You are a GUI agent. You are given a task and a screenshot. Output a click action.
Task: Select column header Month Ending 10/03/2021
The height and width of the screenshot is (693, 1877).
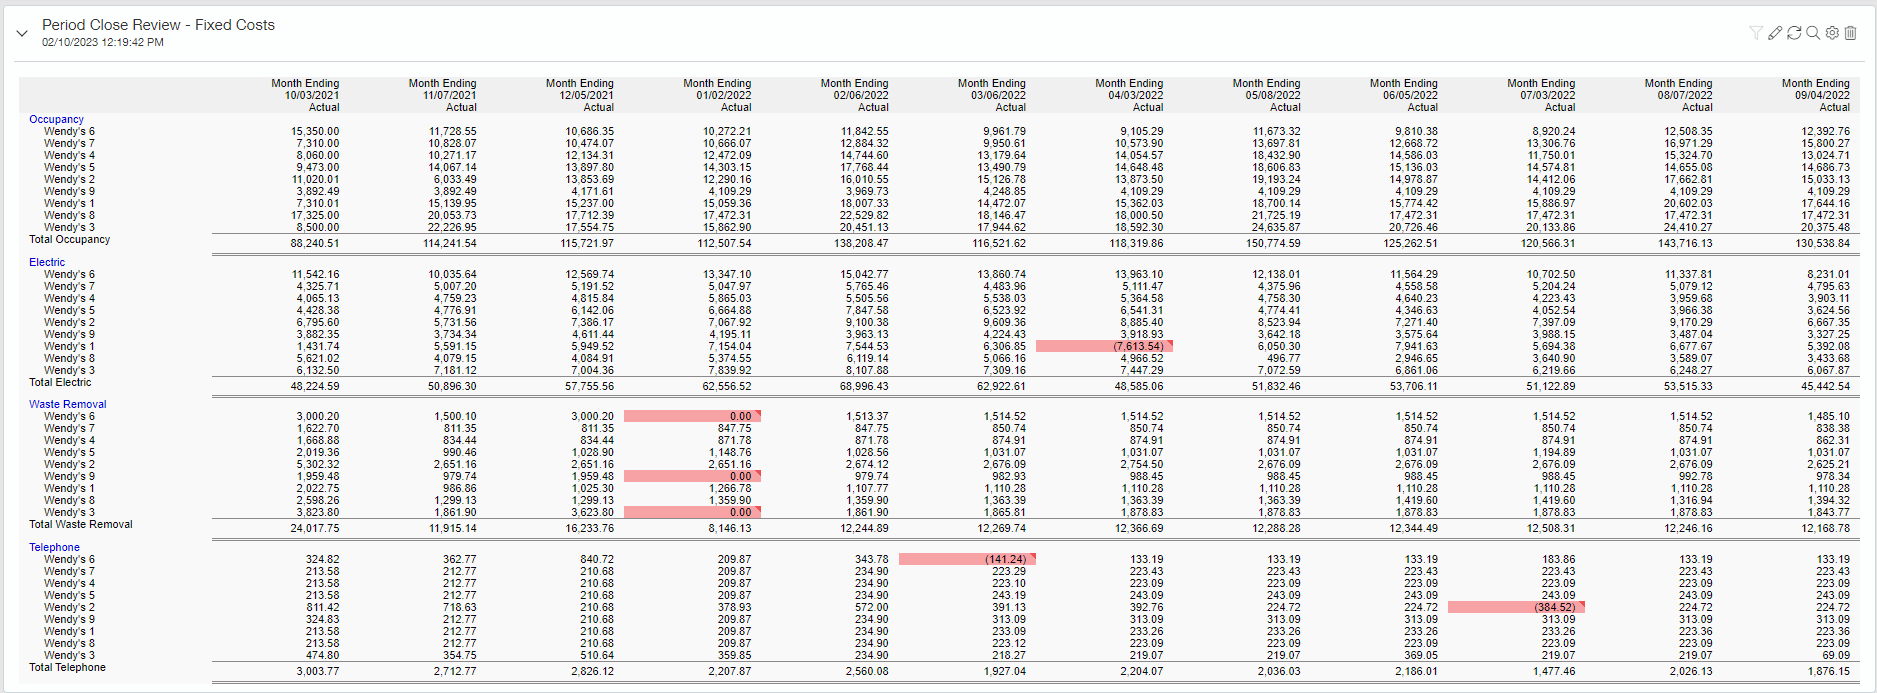point(305,95)
